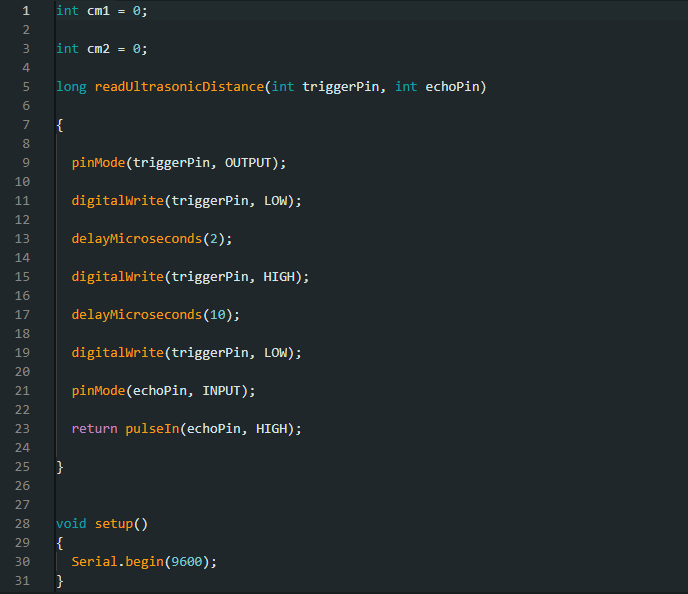
Task: Click 'echoPin' argument on line 23
Action: [214, 429]
